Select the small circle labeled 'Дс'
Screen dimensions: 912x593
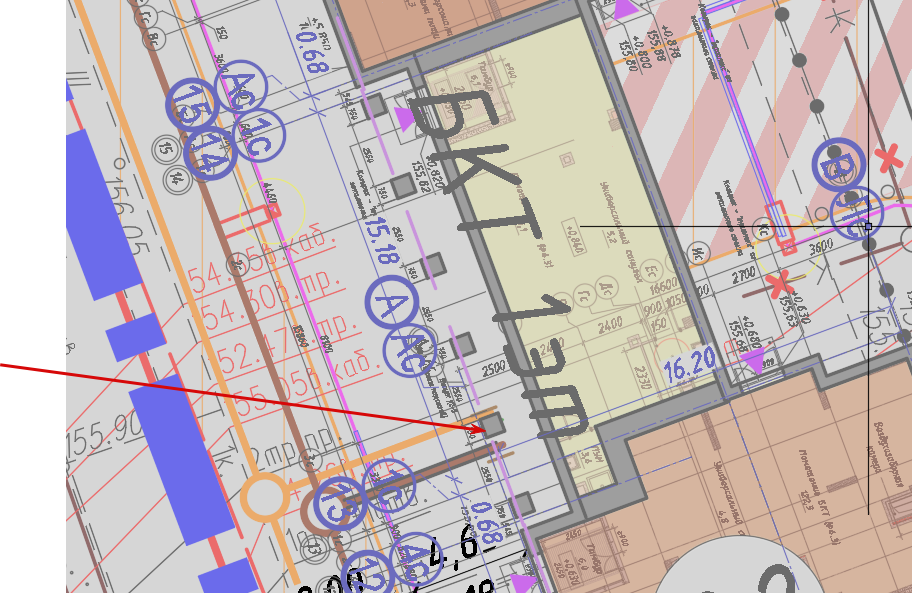(606, 289)
